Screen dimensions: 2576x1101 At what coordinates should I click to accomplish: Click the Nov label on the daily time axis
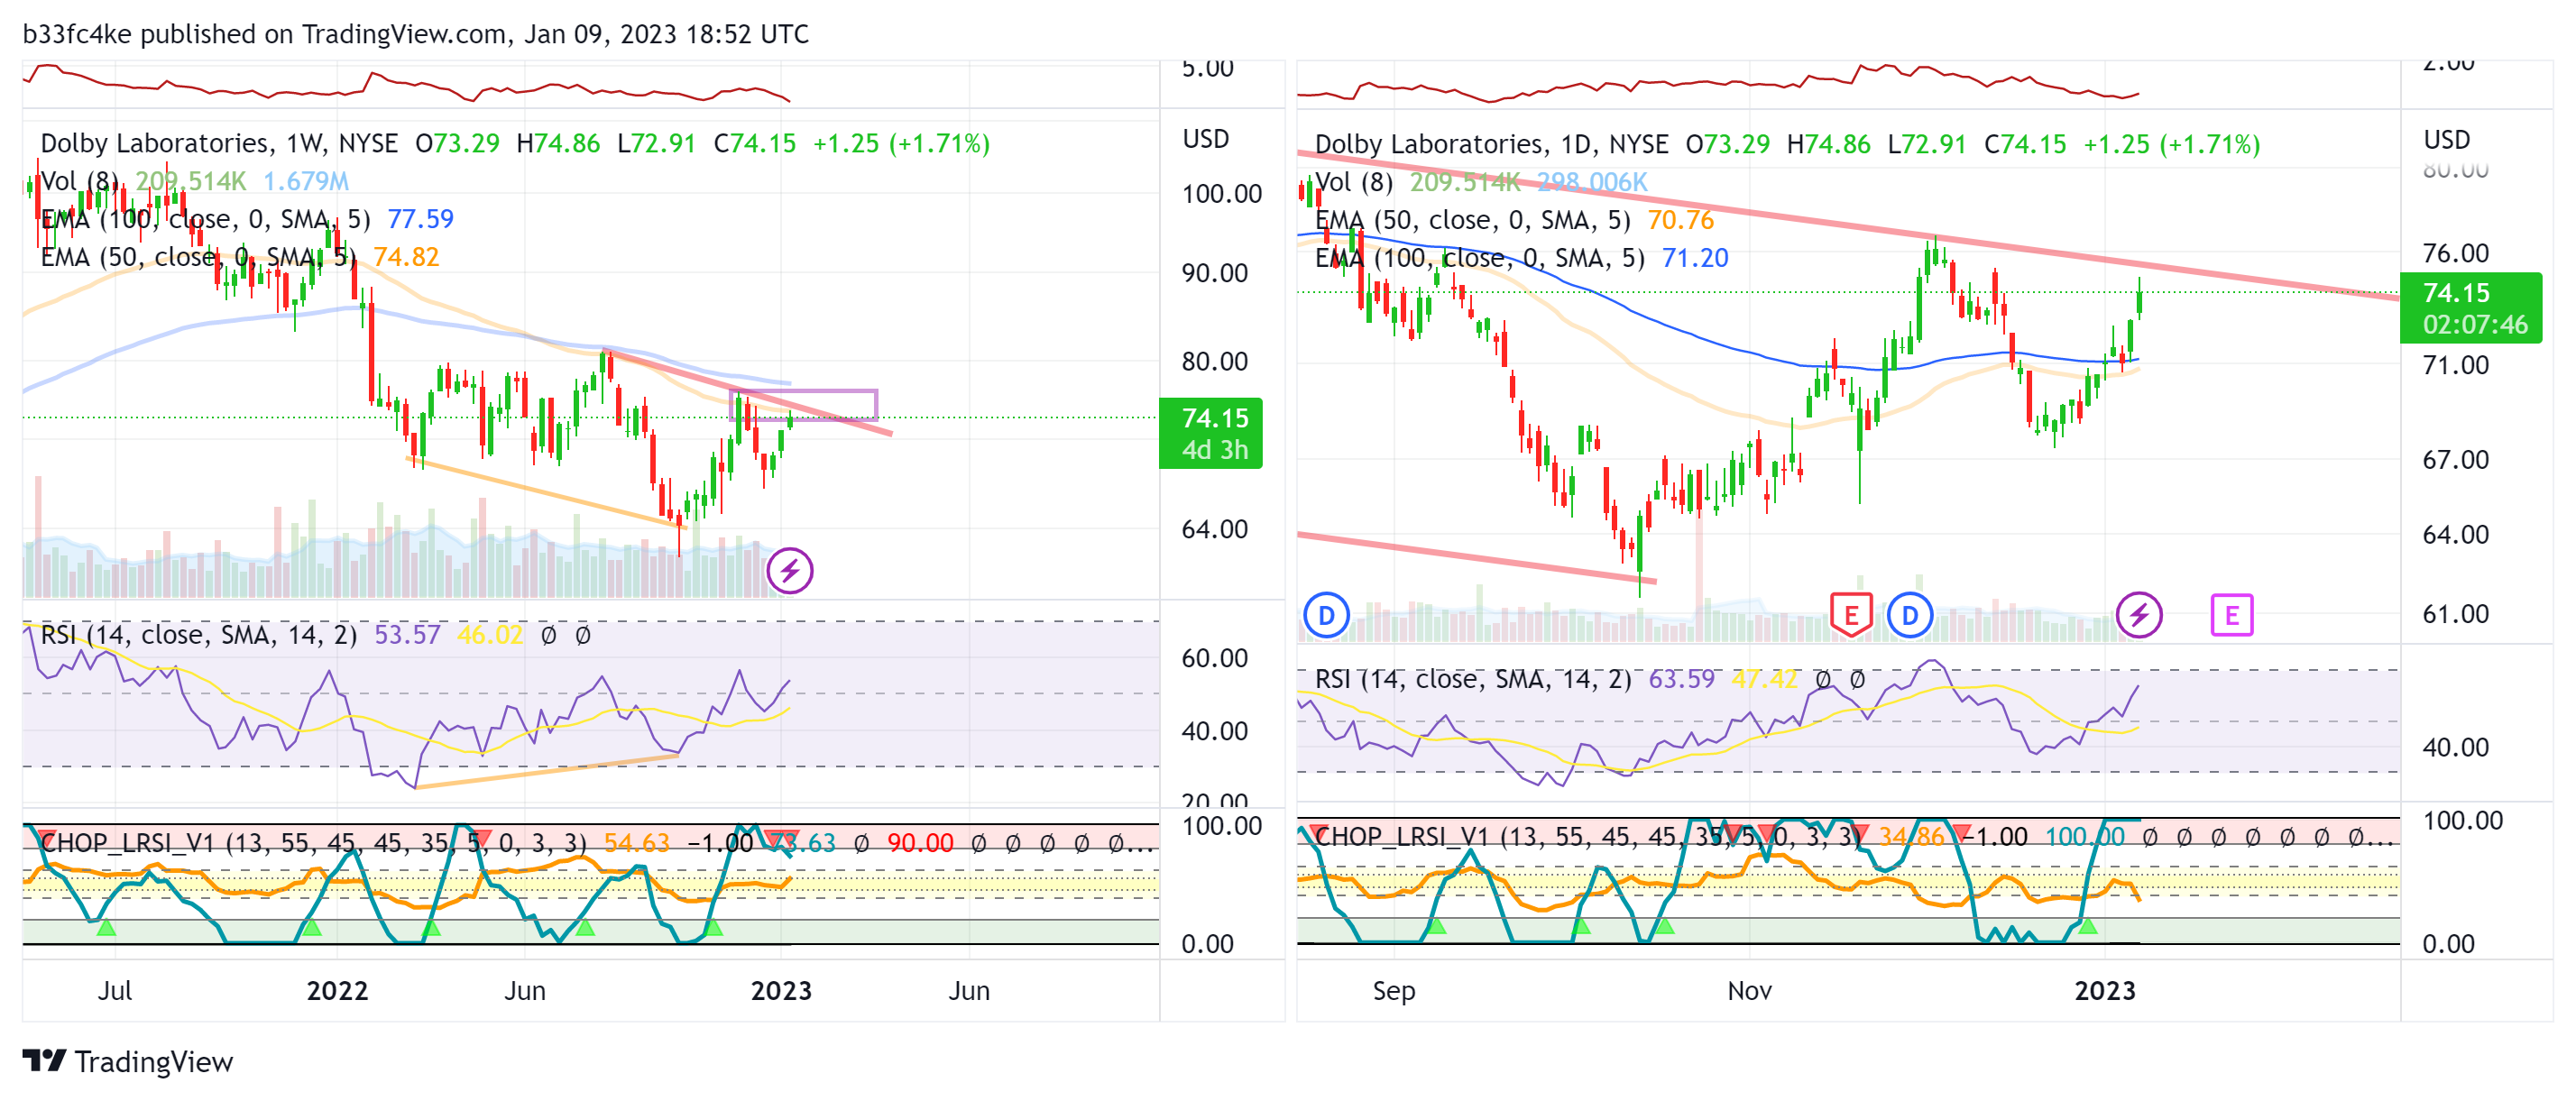point(1749,990)
